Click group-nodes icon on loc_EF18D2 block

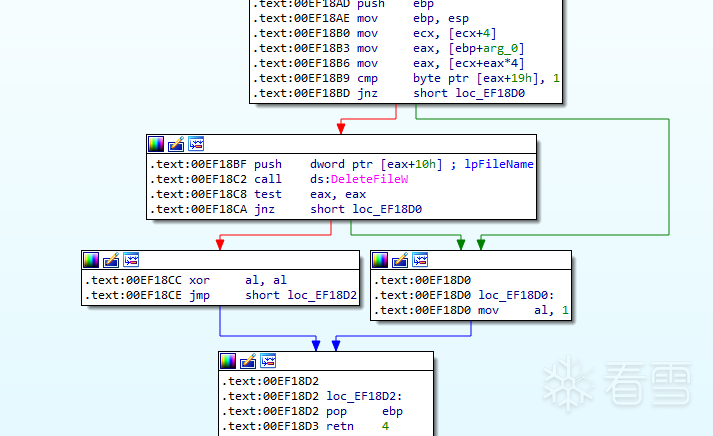(x=268, y=361)
